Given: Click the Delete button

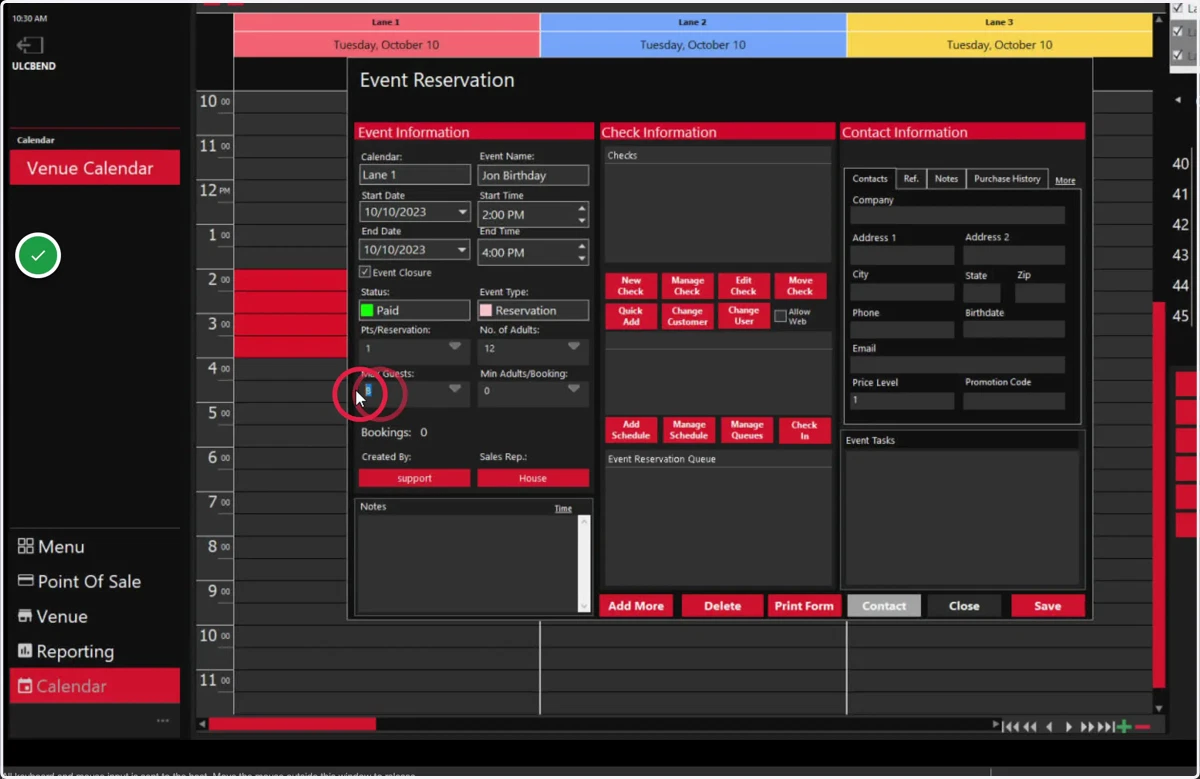Looking at the screenshot, I should coord(722,606).
